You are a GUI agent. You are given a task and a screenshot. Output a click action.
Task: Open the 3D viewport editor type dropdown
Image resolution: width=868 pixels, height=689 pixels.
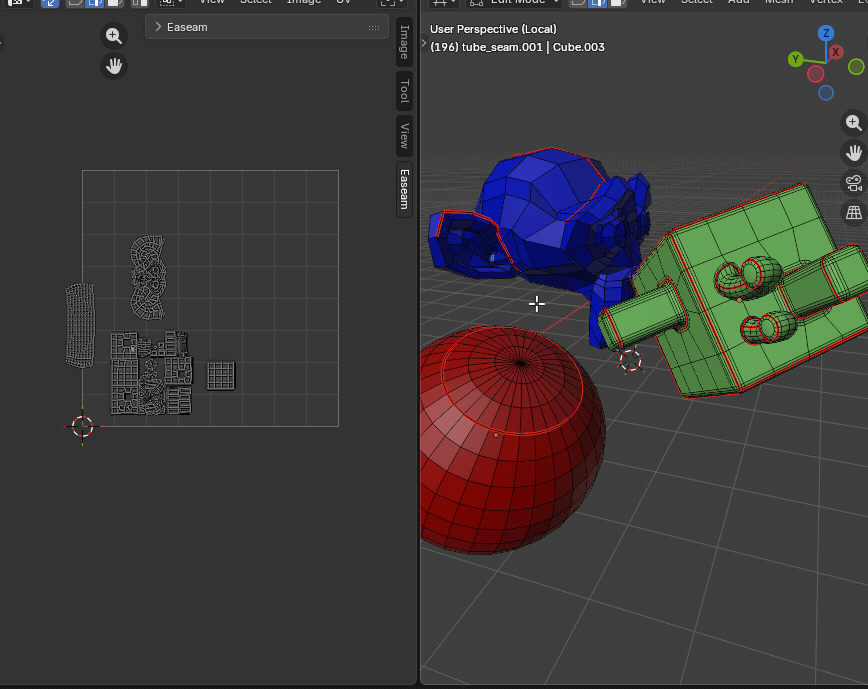pos(444,3)
